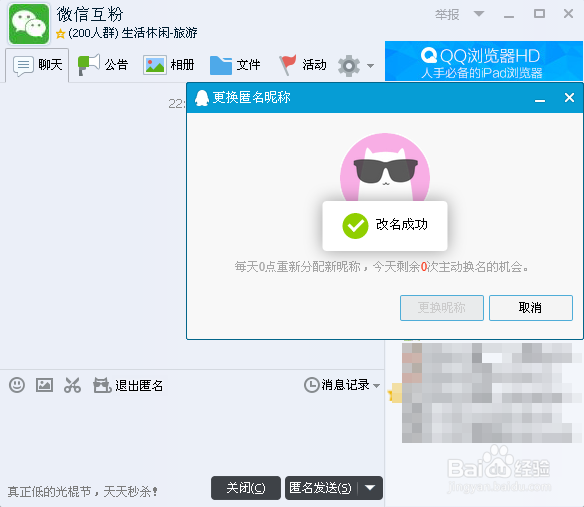Open the emoji smiley picker
The height and width of the screenshot is (507, 584).
(17, 385)
